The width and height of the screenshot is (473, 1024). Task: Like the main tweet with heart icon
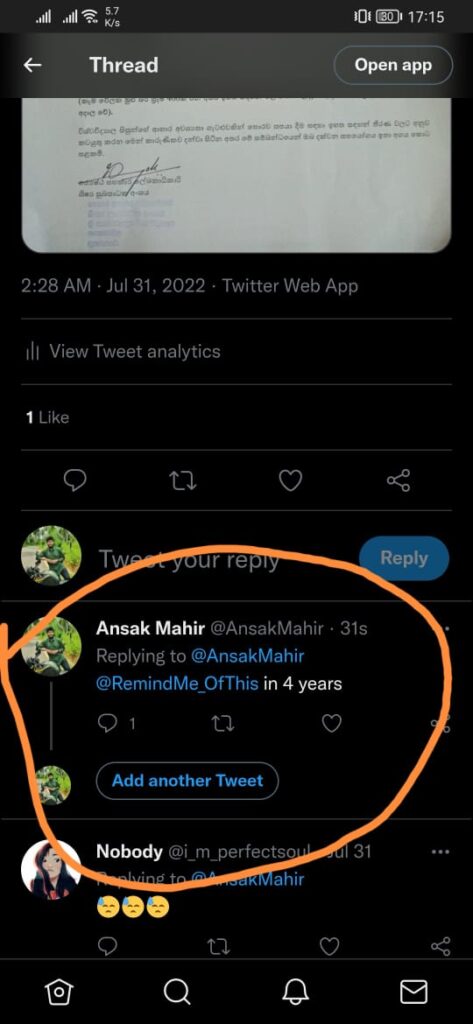click(x=290, y=481)
